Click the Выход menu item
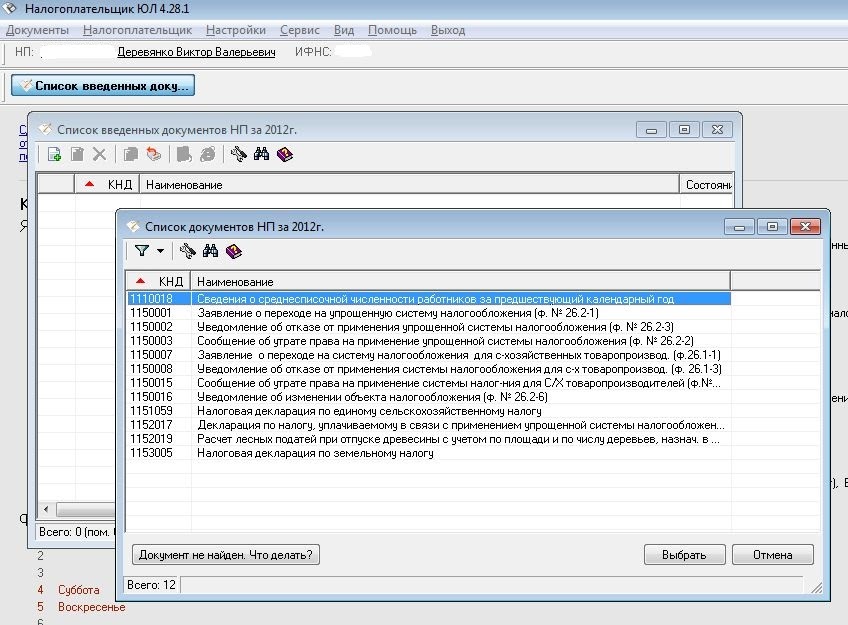The width and height of the screenshot is (848, 625). [x=448, y=30]
